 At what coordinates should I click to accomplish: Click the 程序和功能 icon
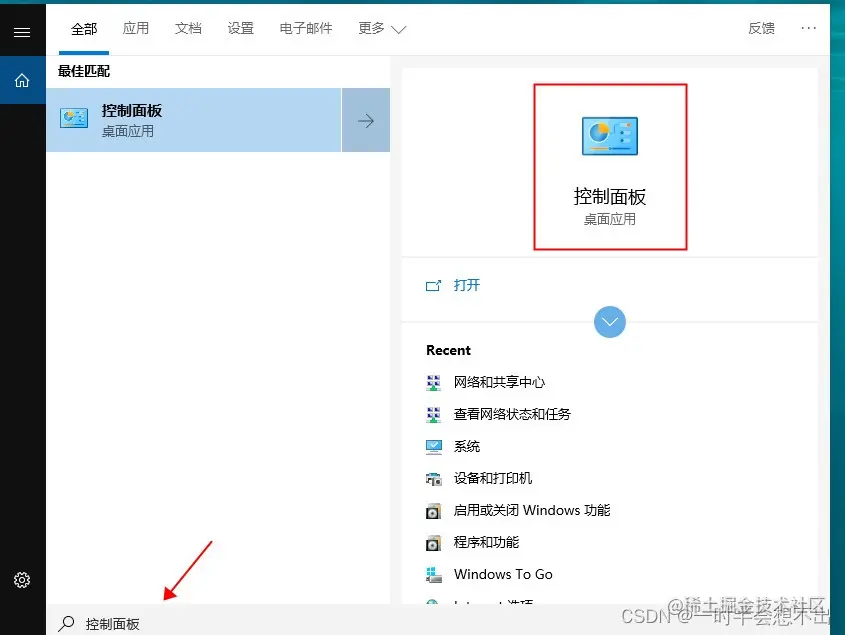[433, 542]
